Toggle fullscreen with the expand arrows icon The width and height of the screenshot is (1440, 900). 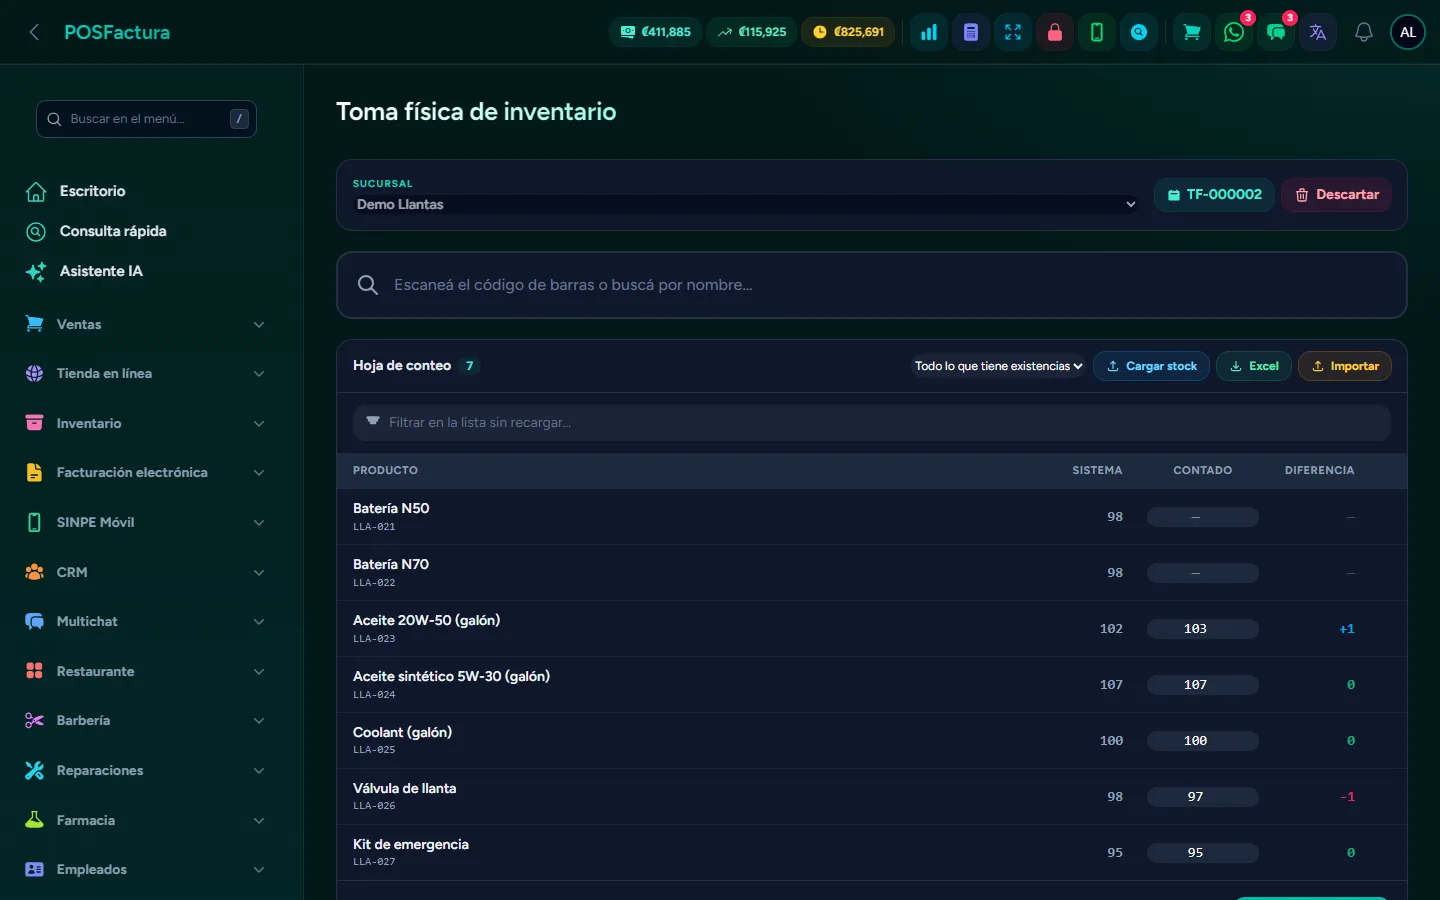(x=1013, y=32)
